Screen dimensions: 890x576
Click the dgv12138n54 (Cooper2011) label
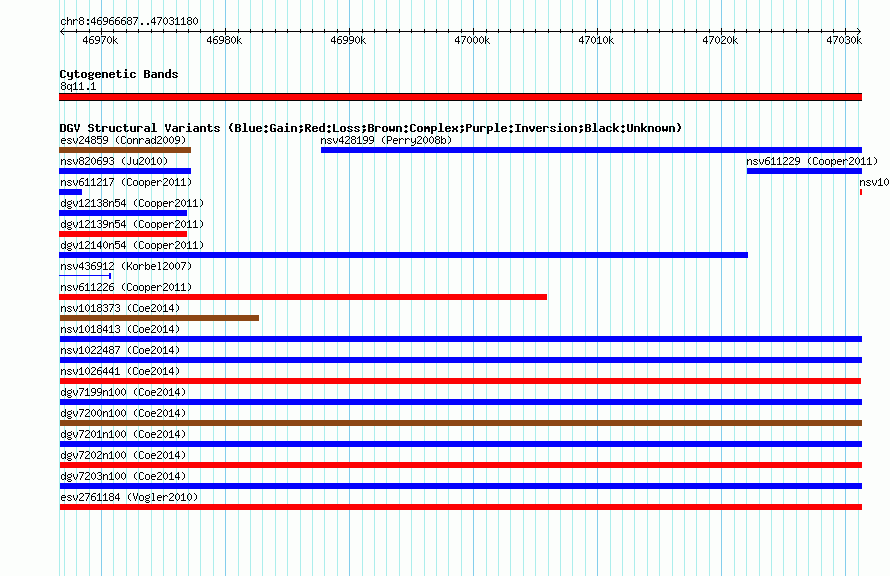tap(132, 203)
